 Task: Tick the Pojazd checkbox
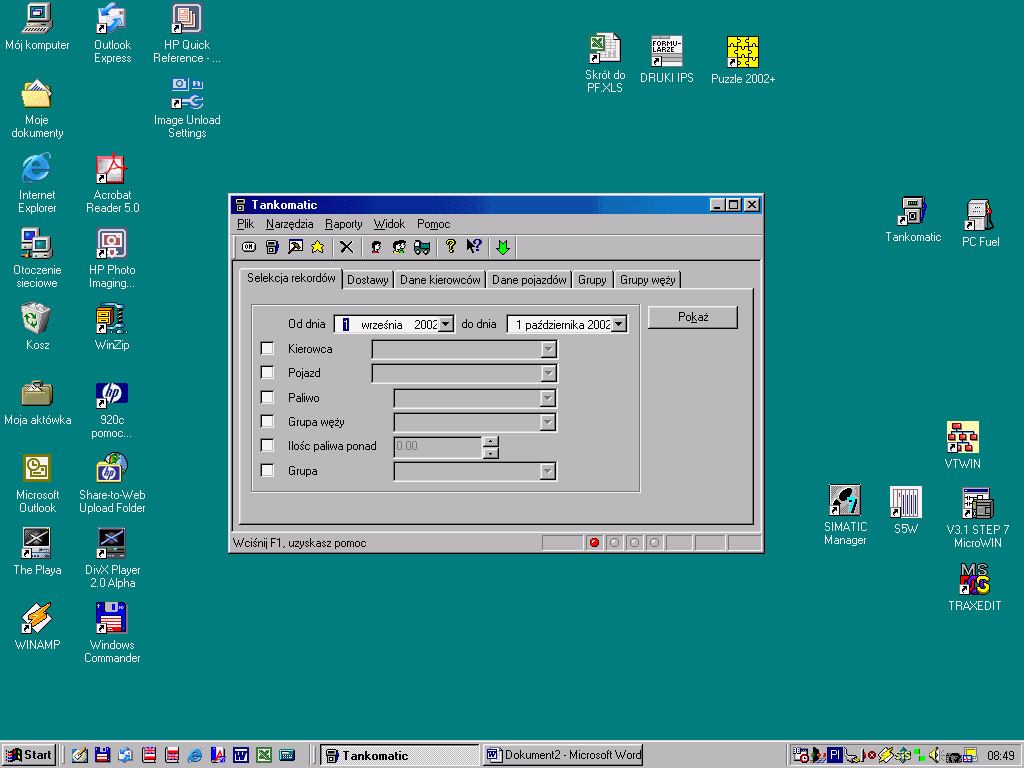point(267,373)
